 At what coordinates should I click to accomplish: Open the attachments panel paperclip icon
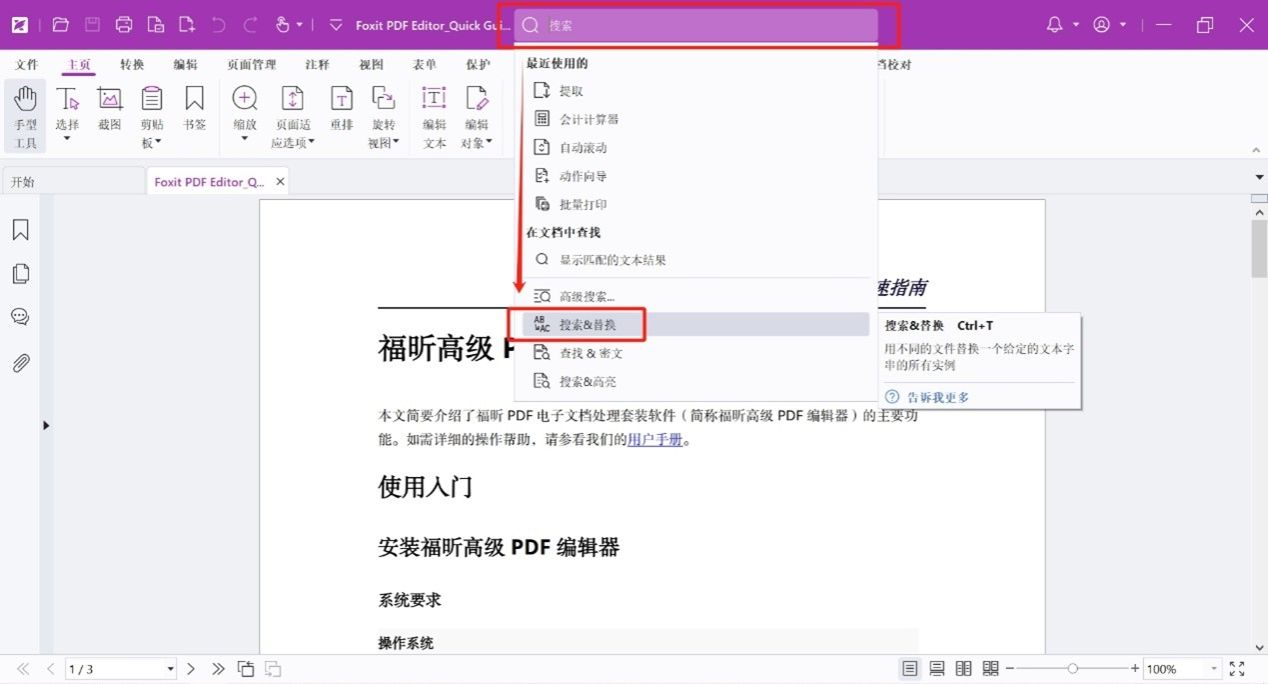pyautogui.click(x=20, y=363)
